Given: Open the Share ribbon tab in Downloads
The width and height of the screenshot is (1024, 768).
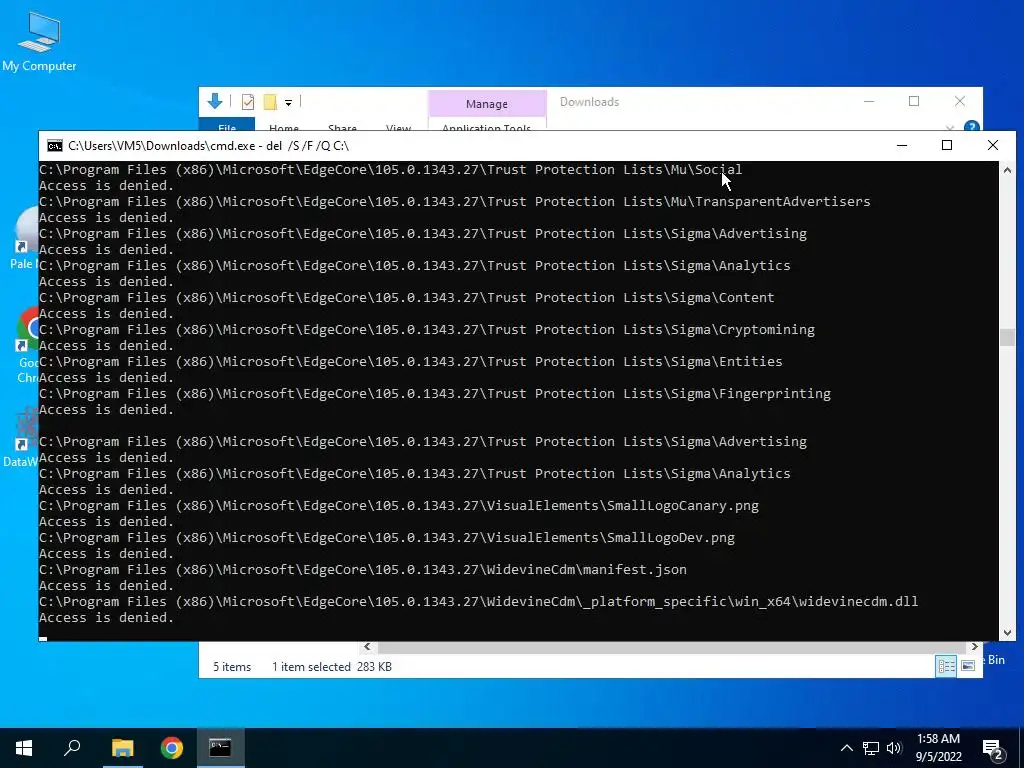Looking at the screenshot, I should click(x=342, y=127).
